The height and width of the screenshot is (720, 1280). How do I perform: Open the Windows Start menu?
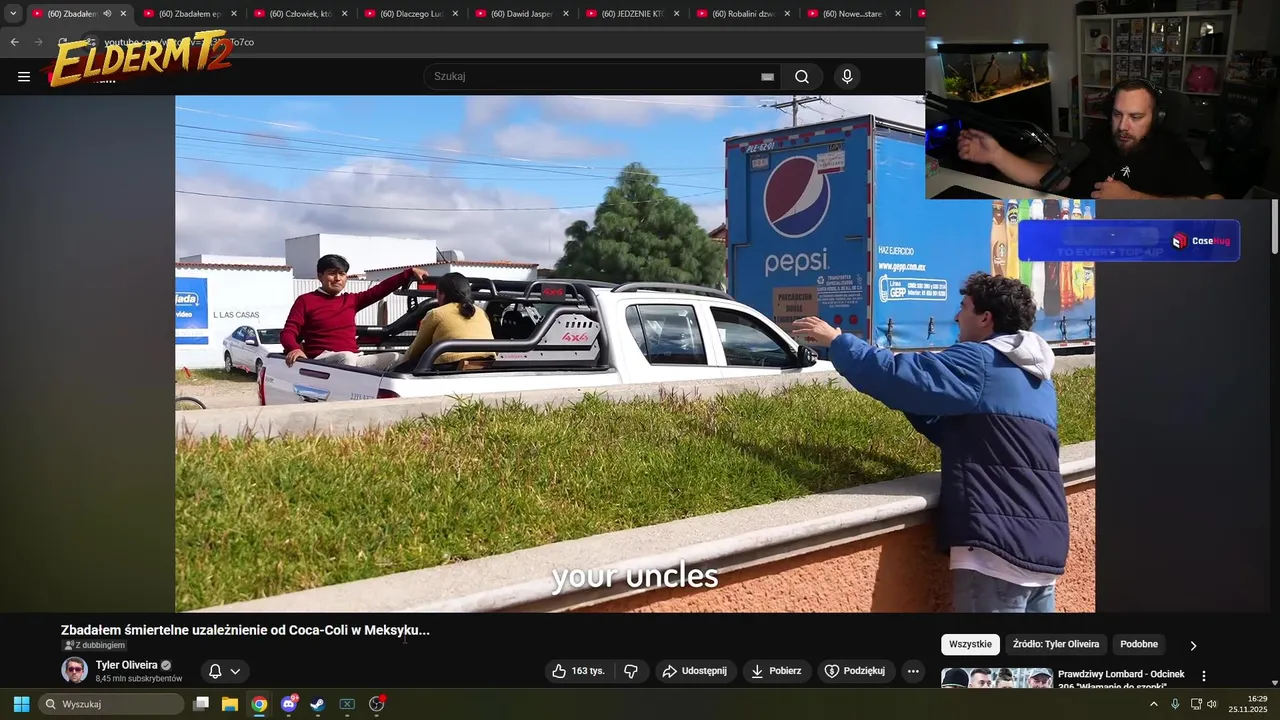(x=21, y=704)
